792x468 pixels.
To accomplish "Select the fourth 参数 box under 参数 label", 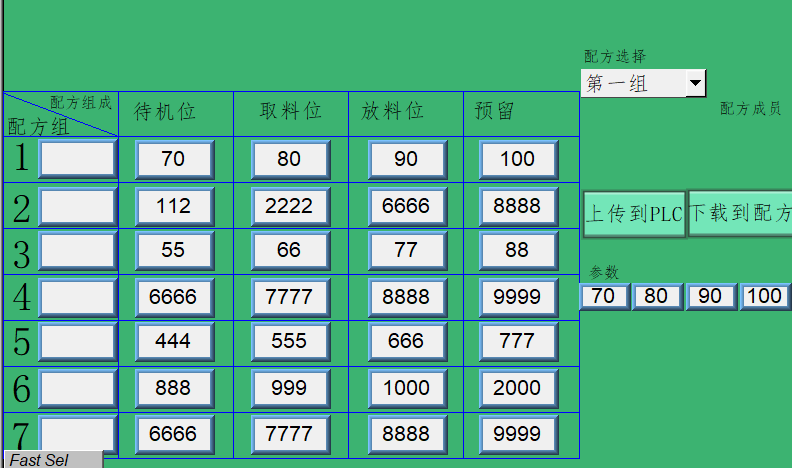I will (x=764, y=296).
